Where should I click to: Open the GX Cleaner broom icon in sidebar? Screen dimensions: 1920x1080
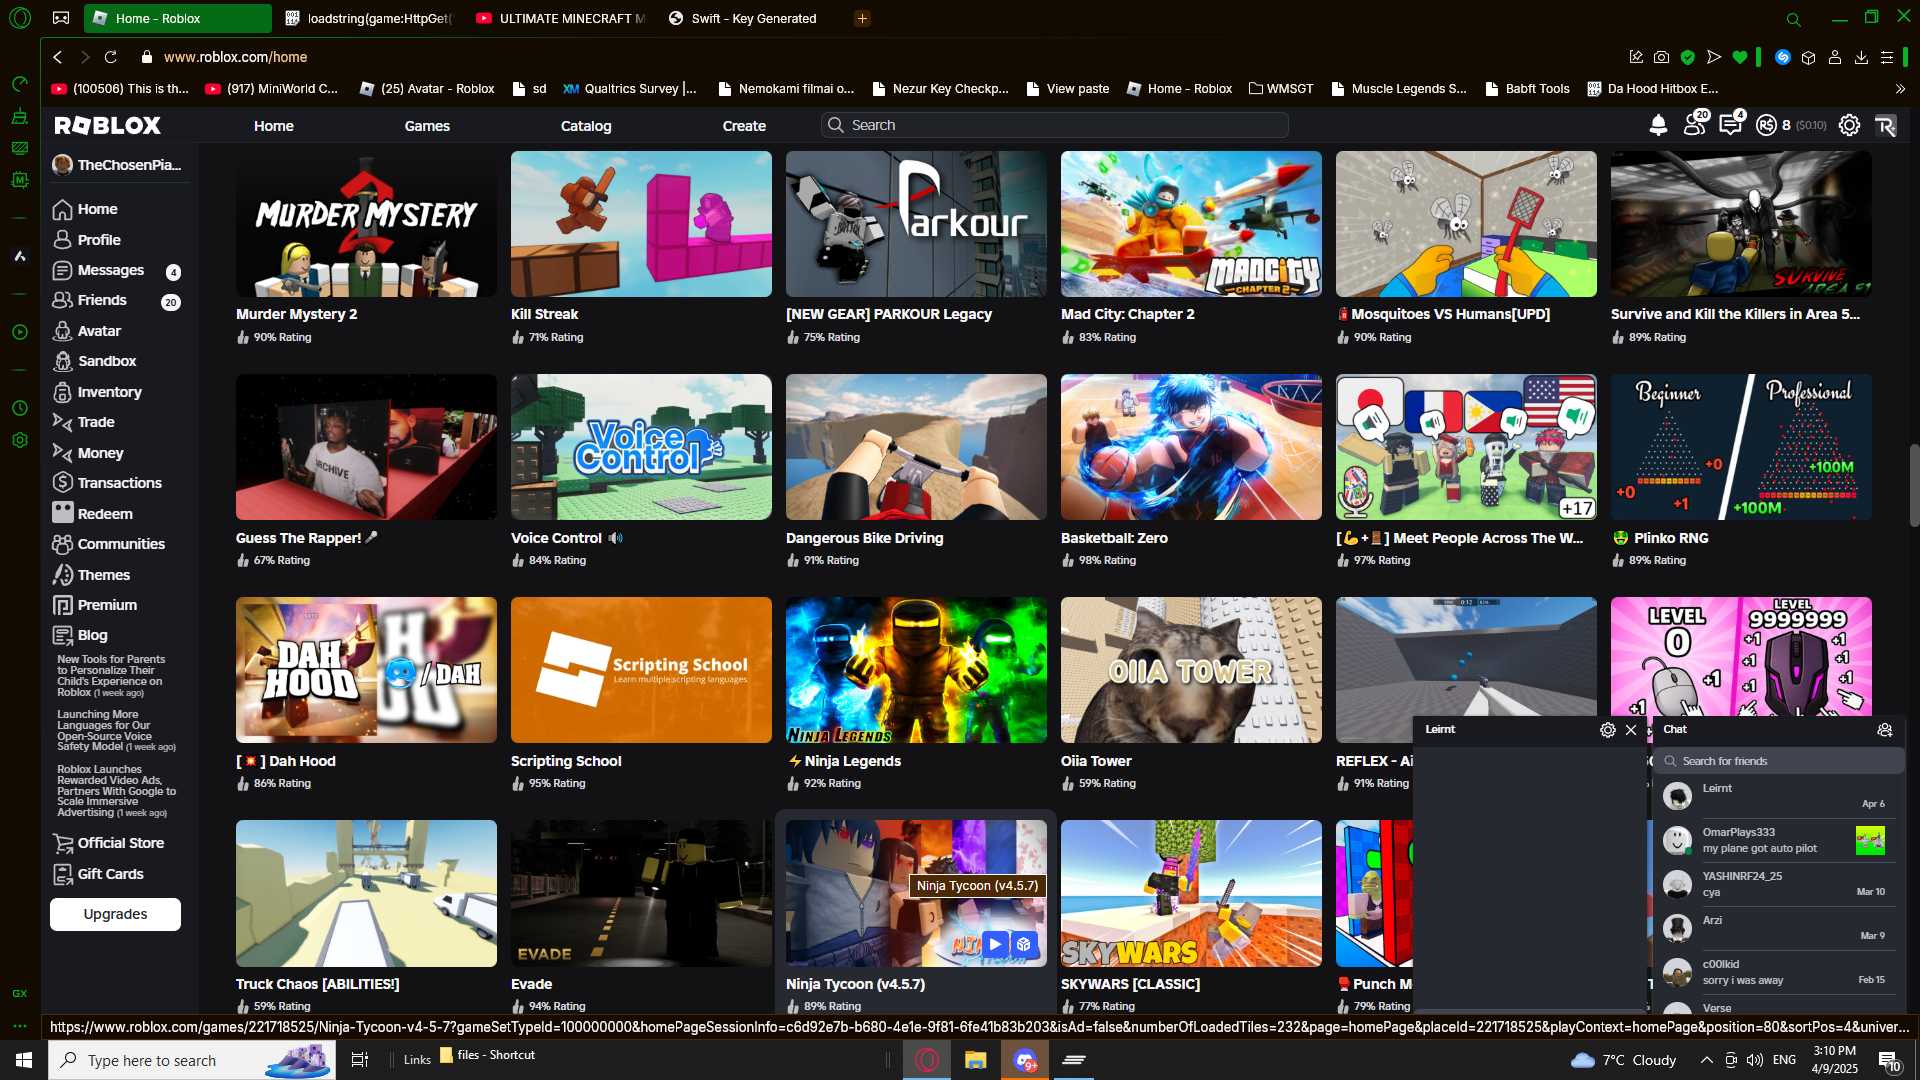(x=19, y=116)
